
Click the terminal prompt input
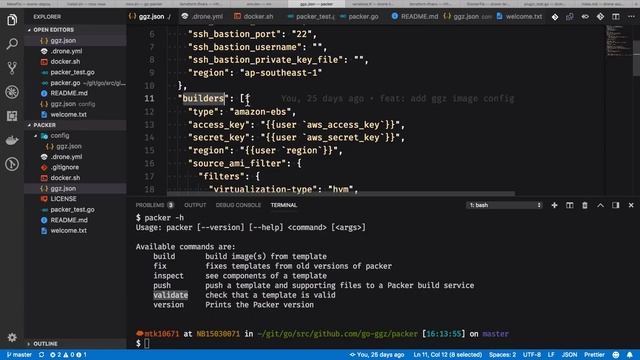147,344
